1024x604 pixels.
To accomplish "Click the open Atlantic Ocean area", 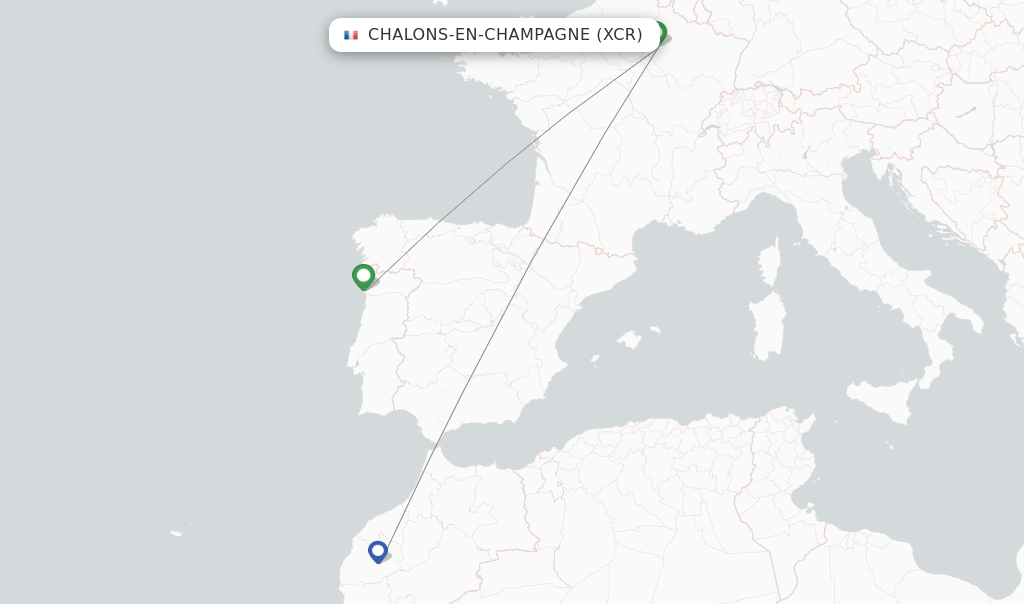I will [150, 300].
